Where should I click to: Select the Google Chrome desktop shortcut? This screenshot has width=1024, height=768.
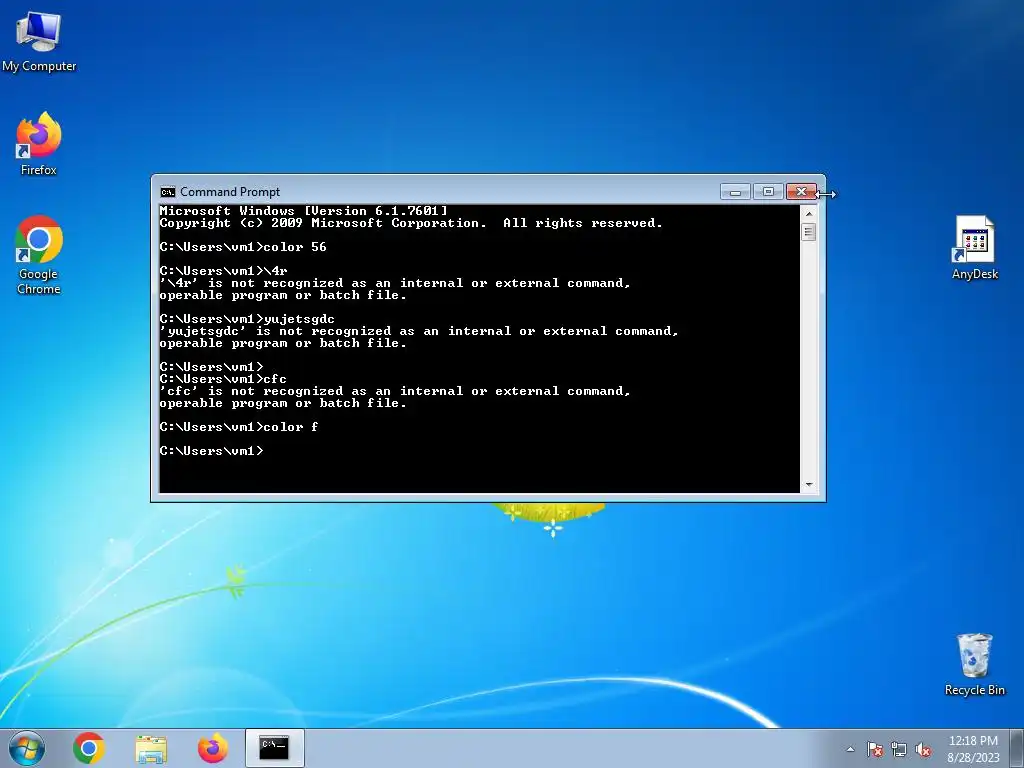(39, 255)
